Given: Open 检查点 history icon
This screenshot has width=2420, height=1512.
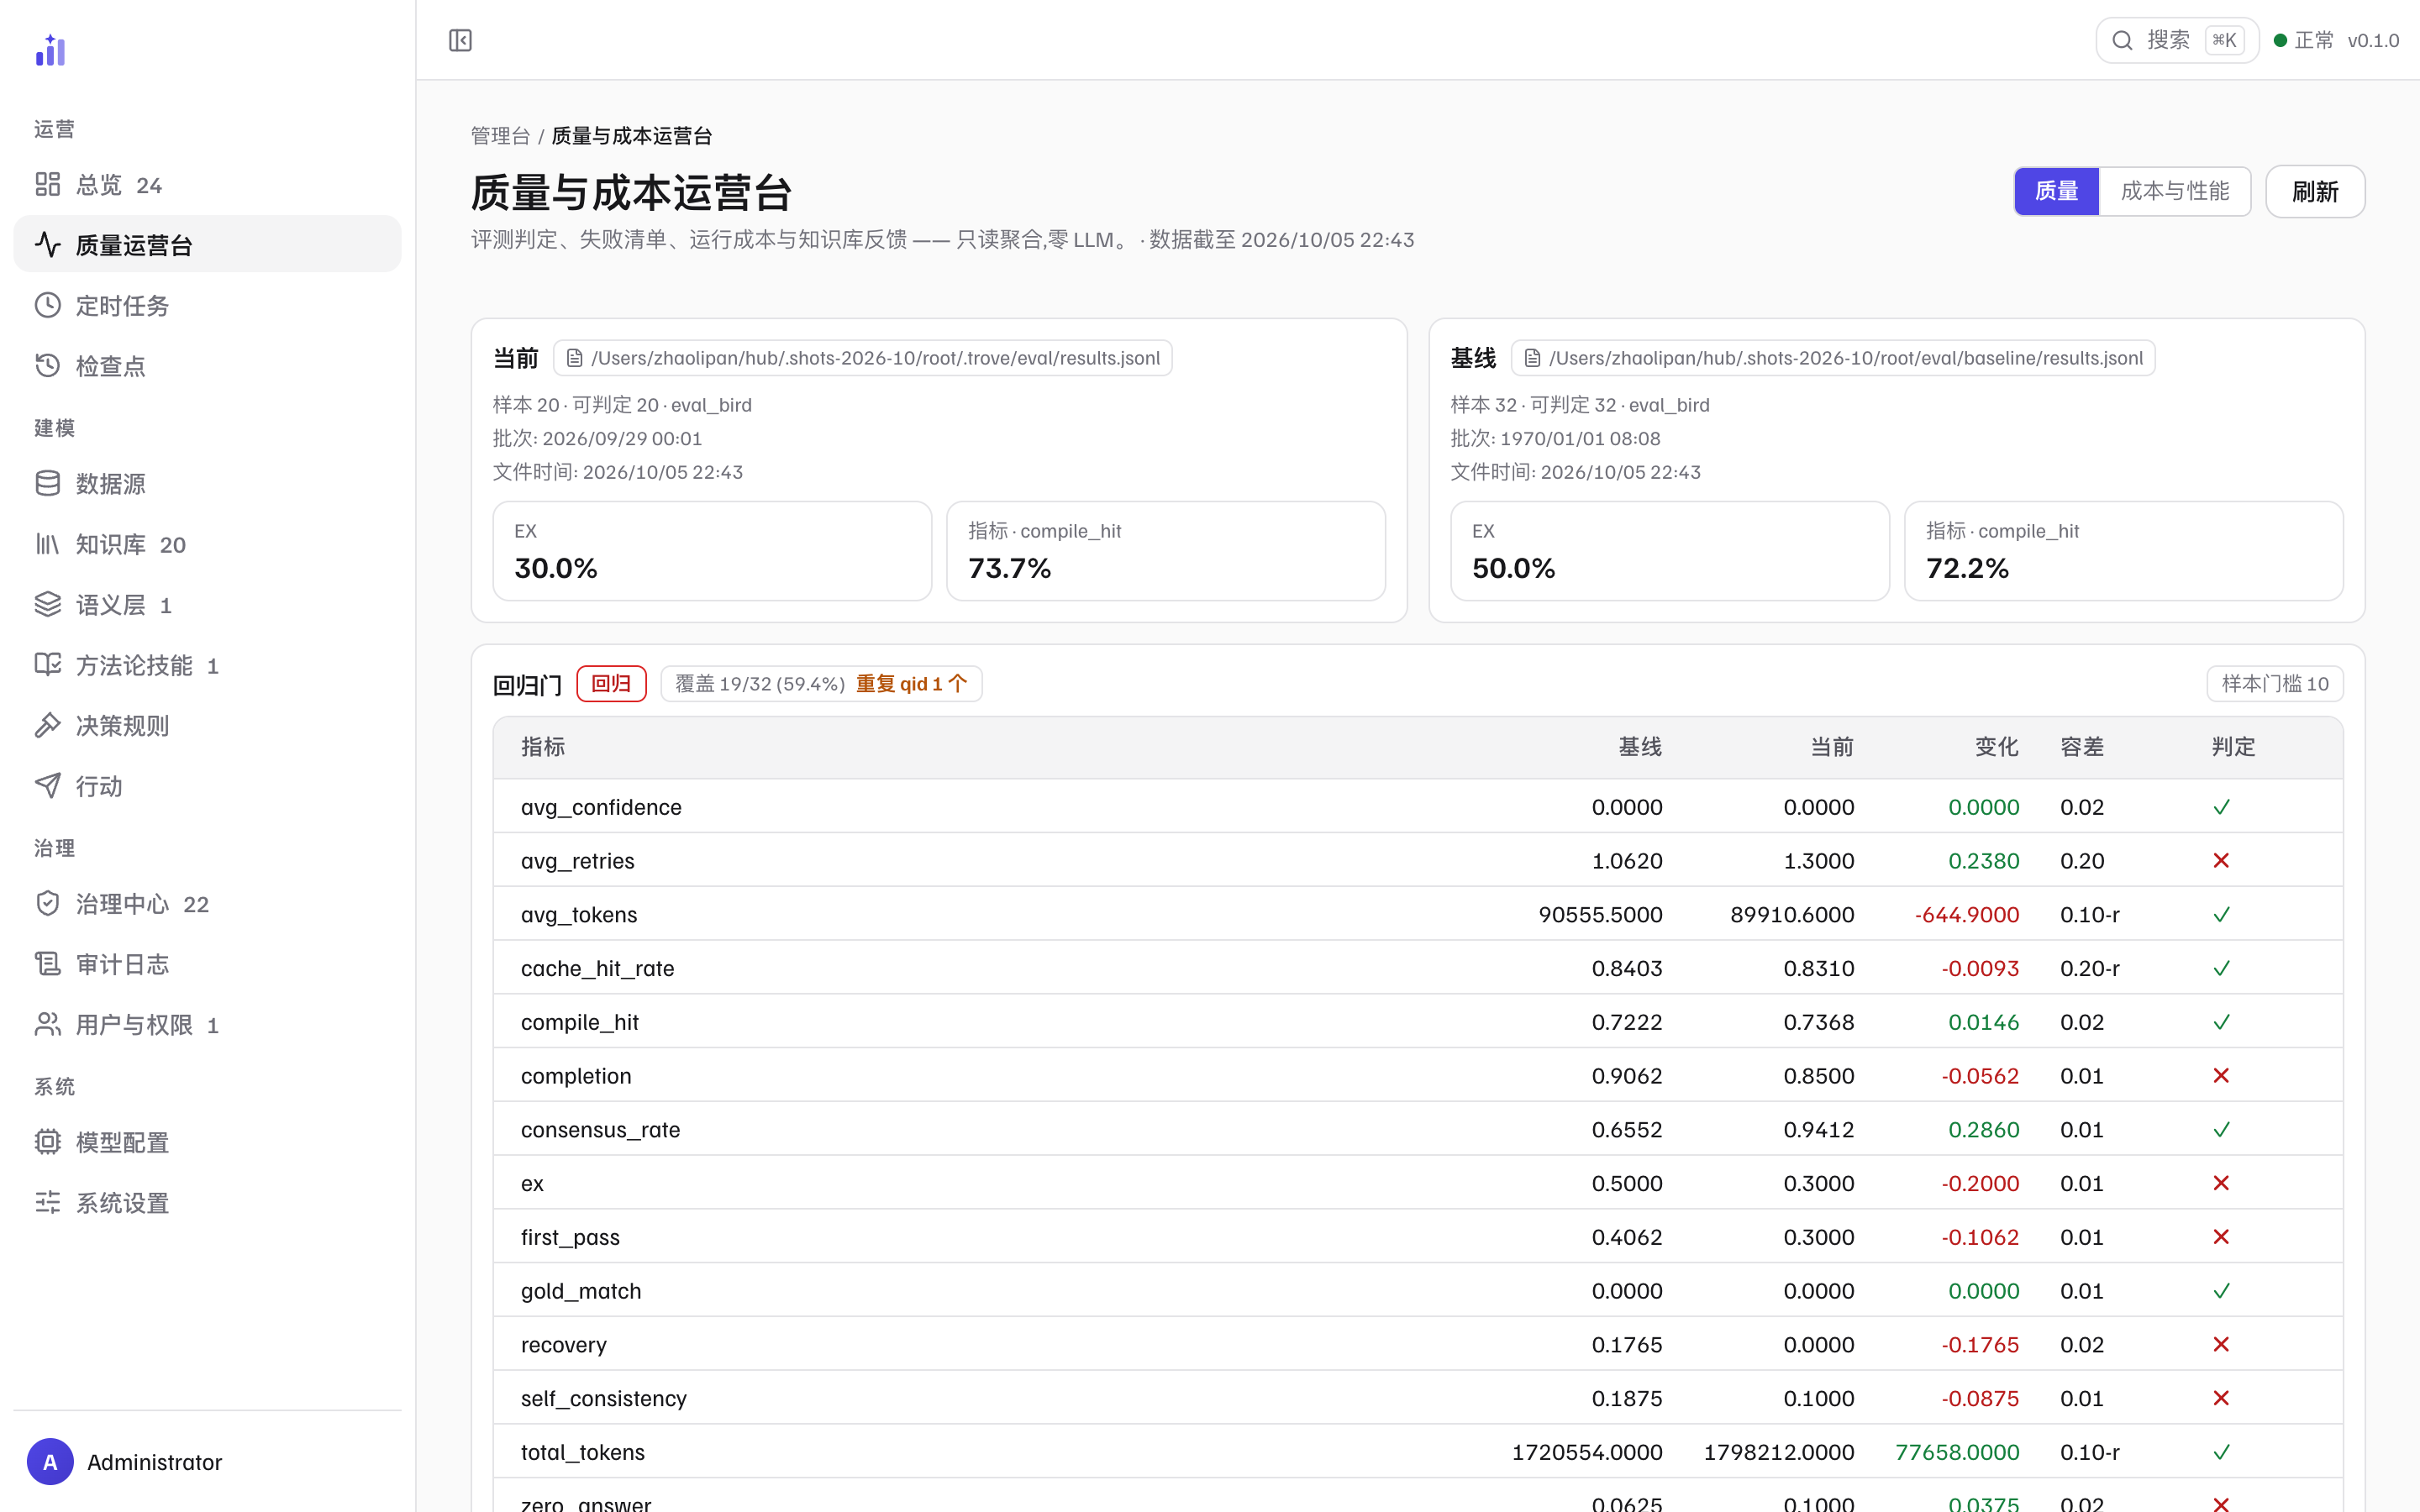Looking at the screenshot, I should tap(48, 365).
